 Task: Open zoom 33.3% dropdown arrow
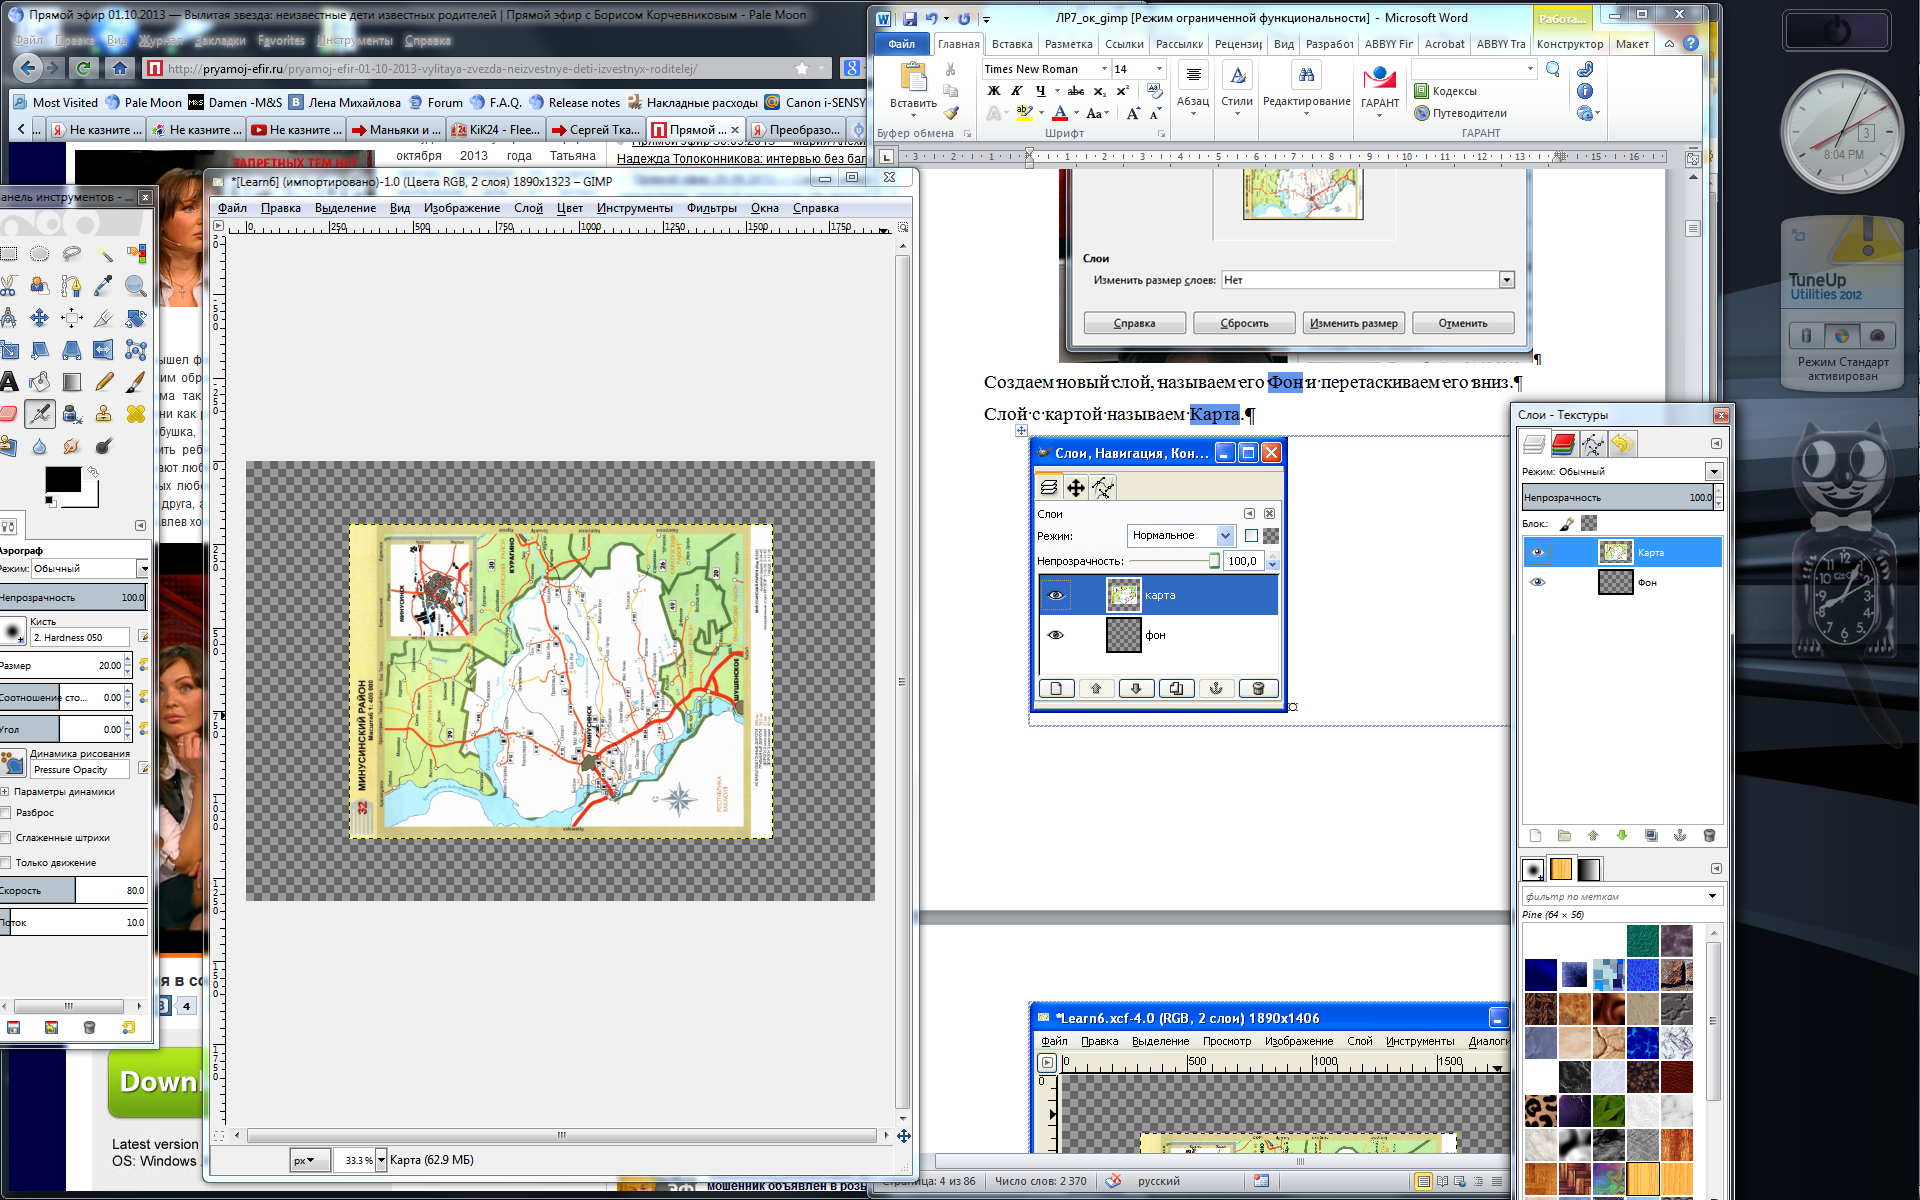(x=381, y=1160)
